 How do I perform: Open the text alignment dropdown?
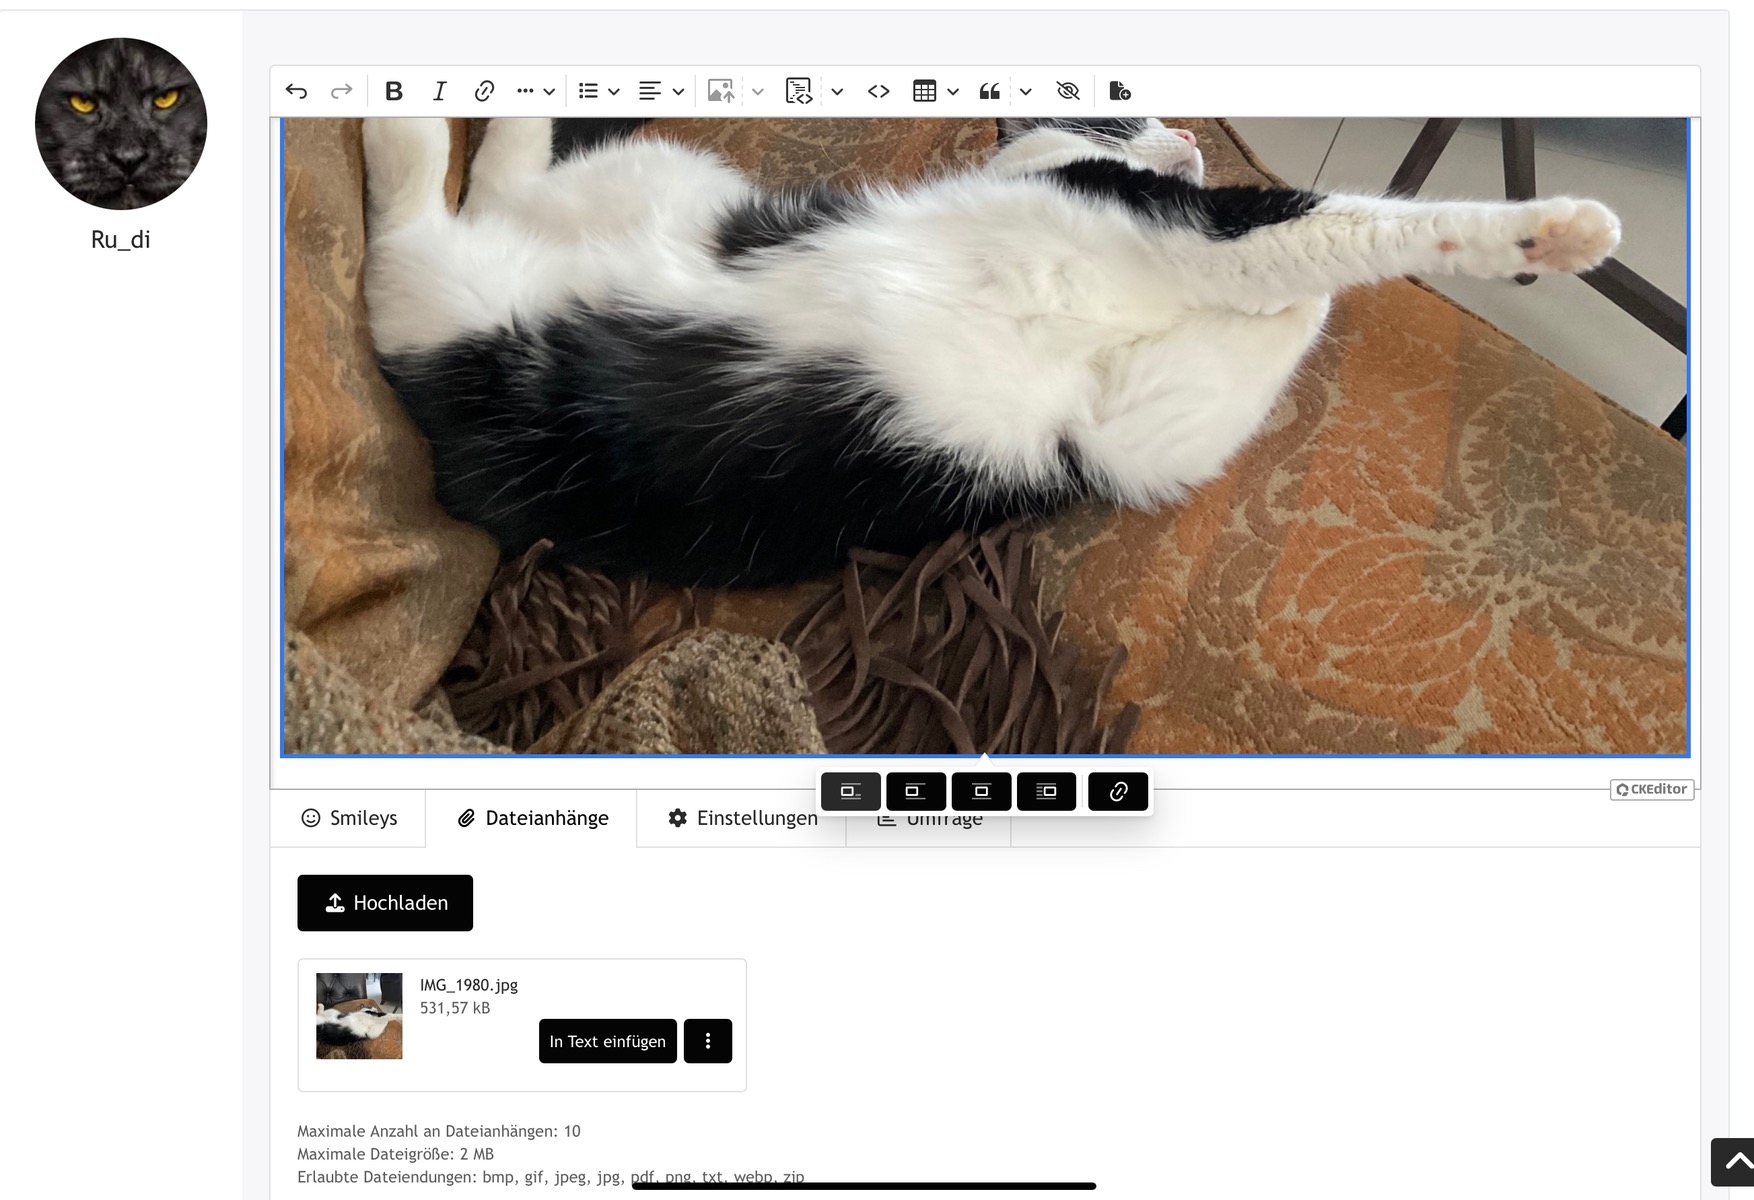point(678,91)
